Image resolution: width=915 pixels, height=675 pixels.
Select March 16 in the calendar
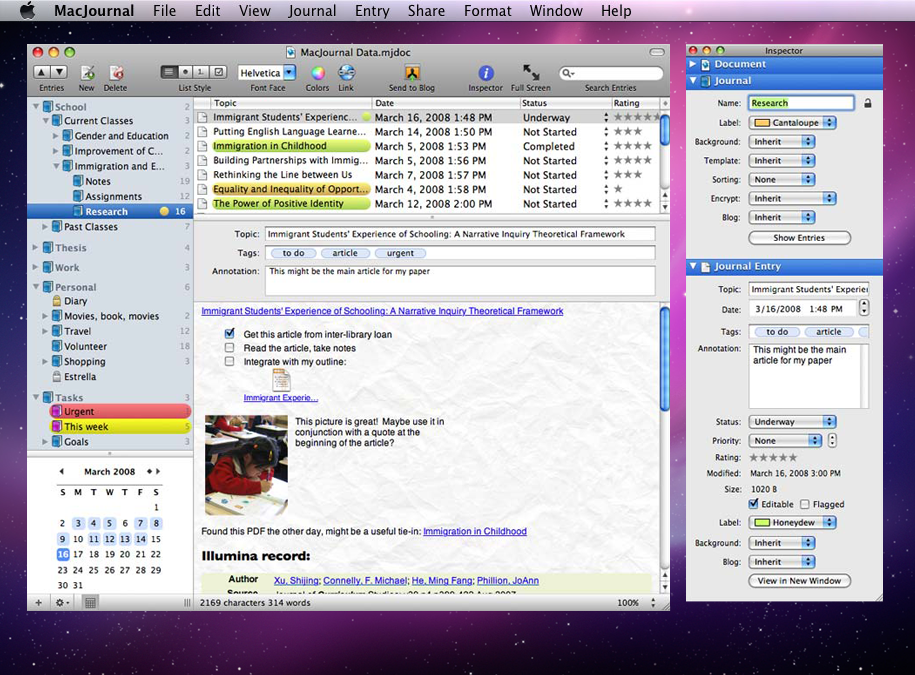coord(63,554)
